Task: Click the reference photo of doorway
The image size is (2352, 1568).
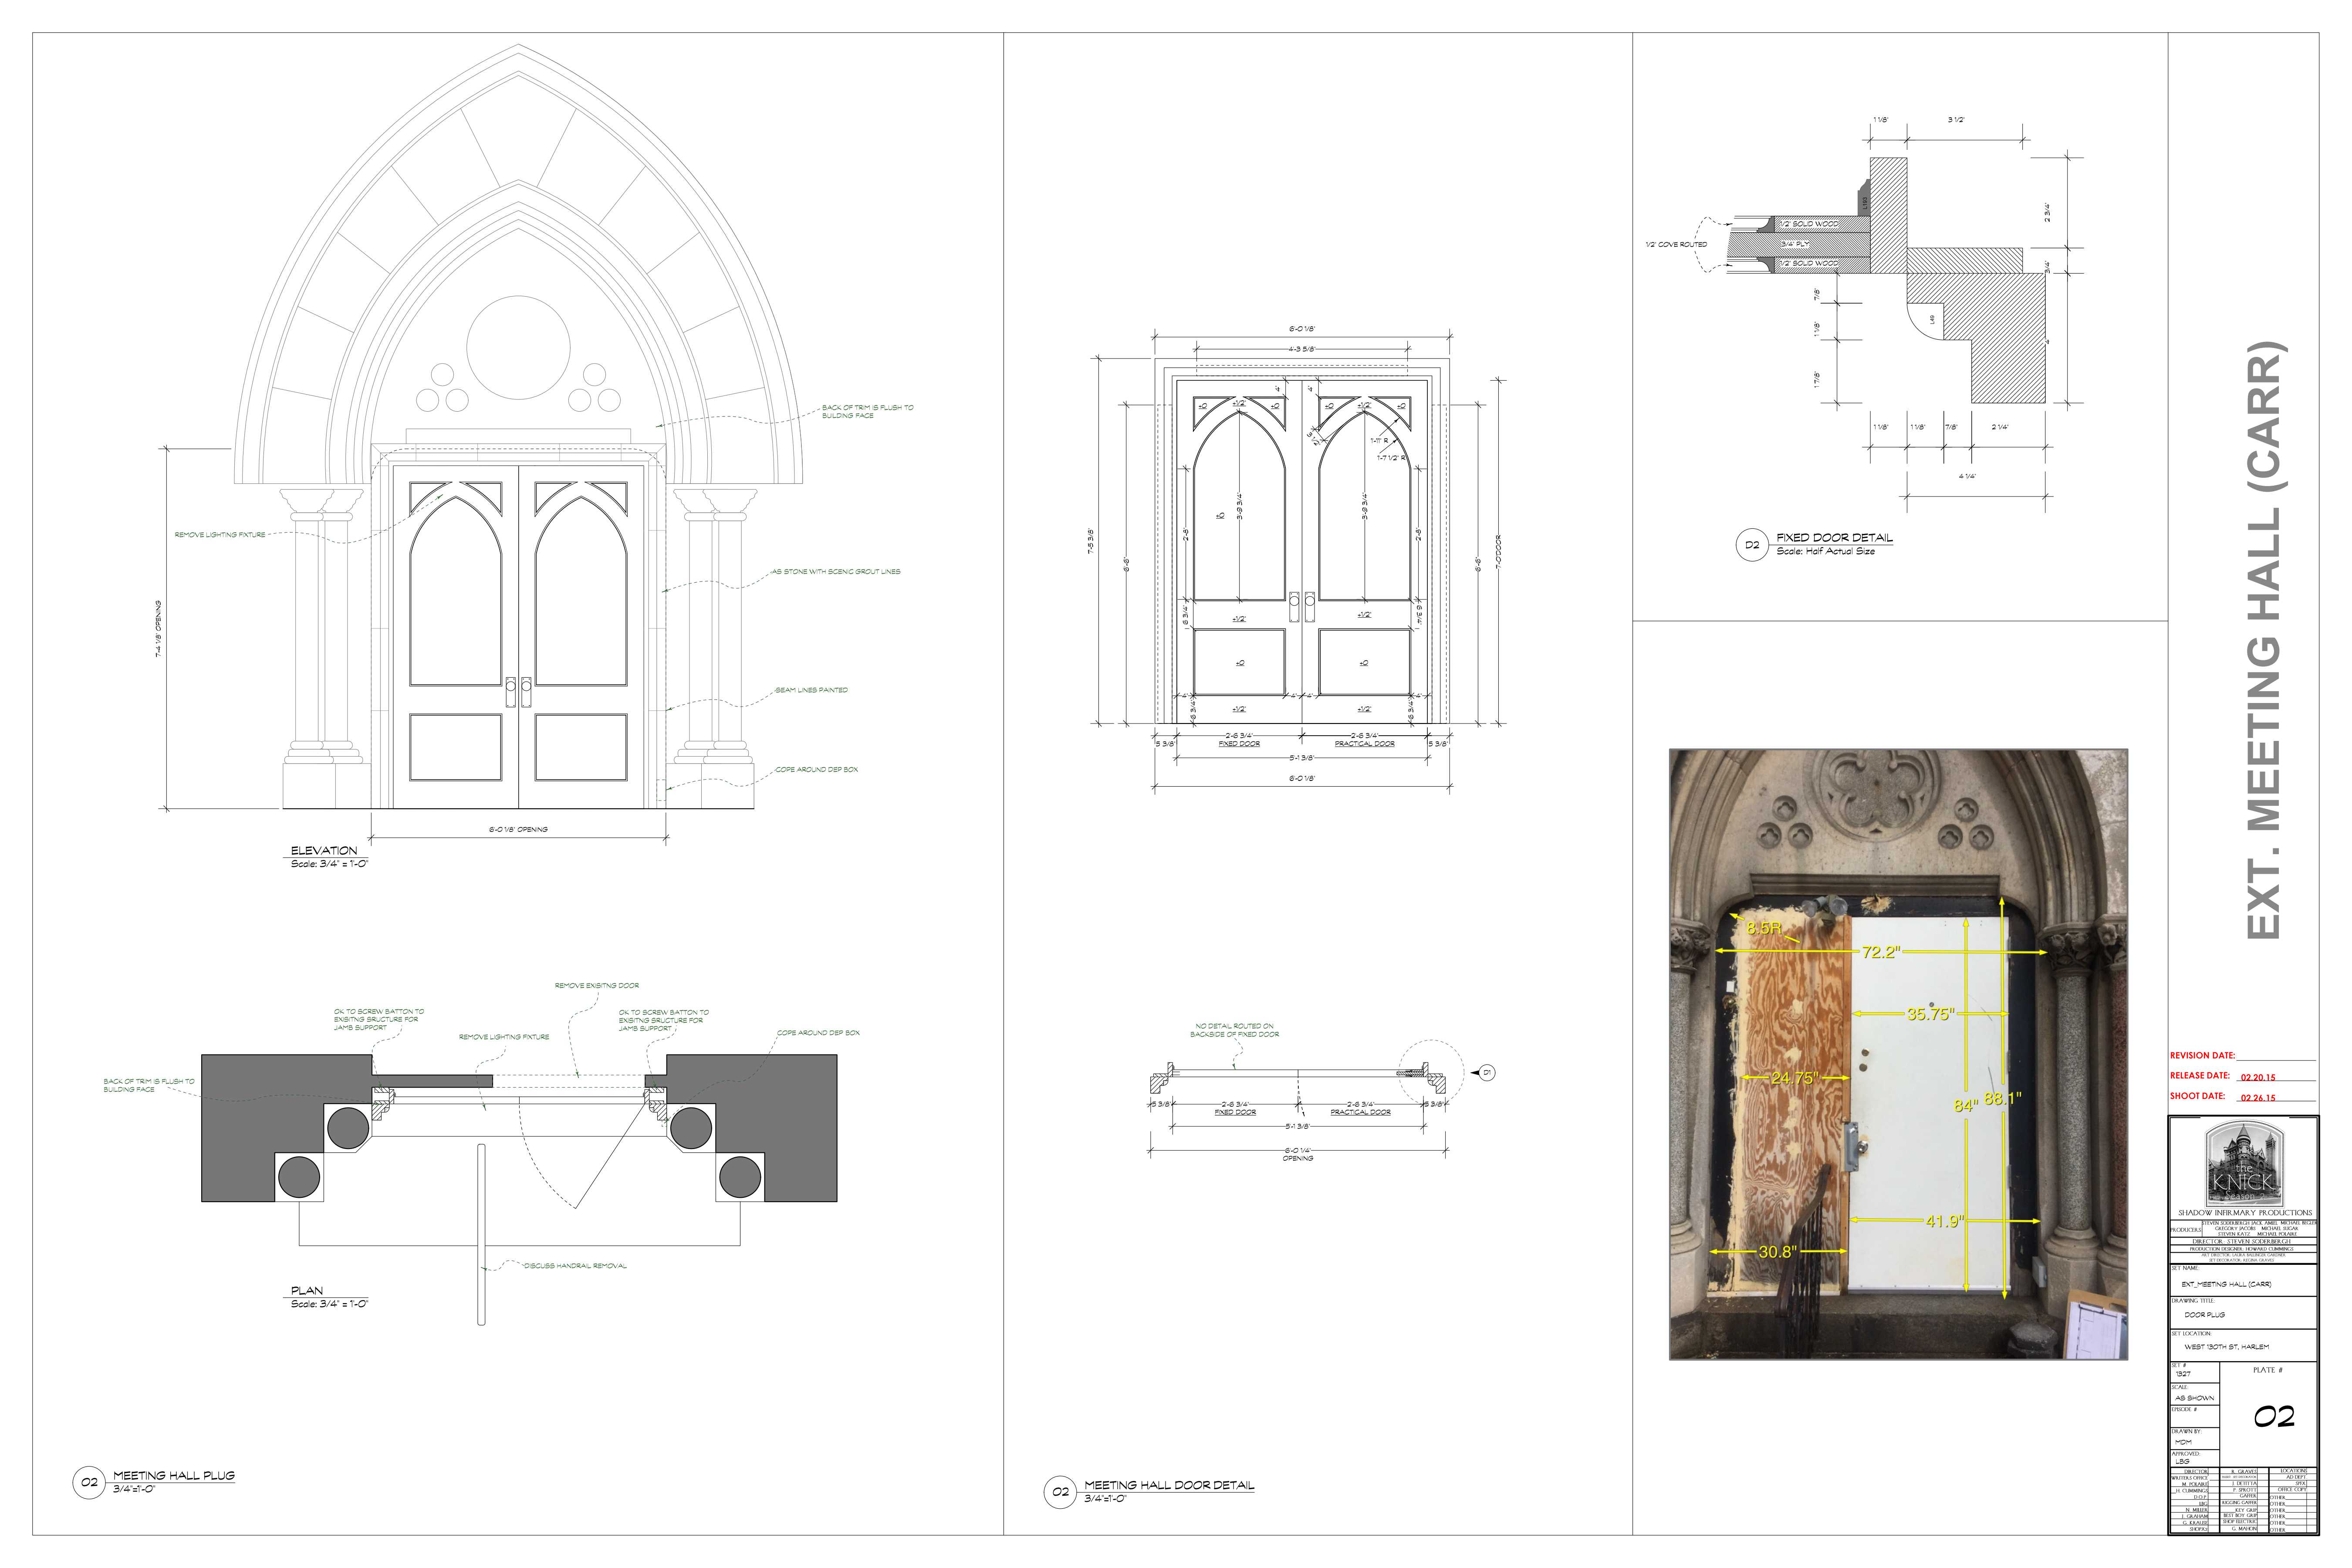Action: point(1898,1053)
